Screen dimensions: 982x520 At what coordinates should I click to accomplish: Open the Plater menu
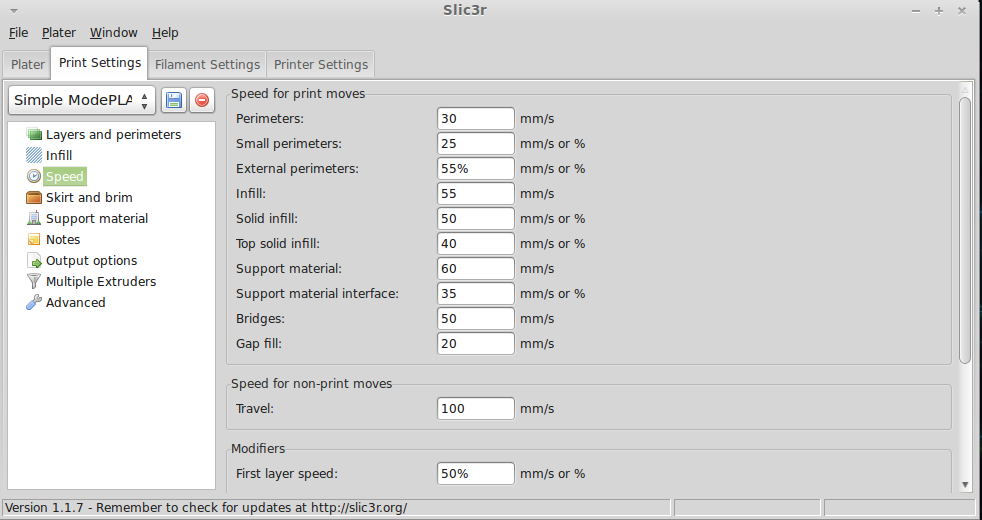point(59,33)
